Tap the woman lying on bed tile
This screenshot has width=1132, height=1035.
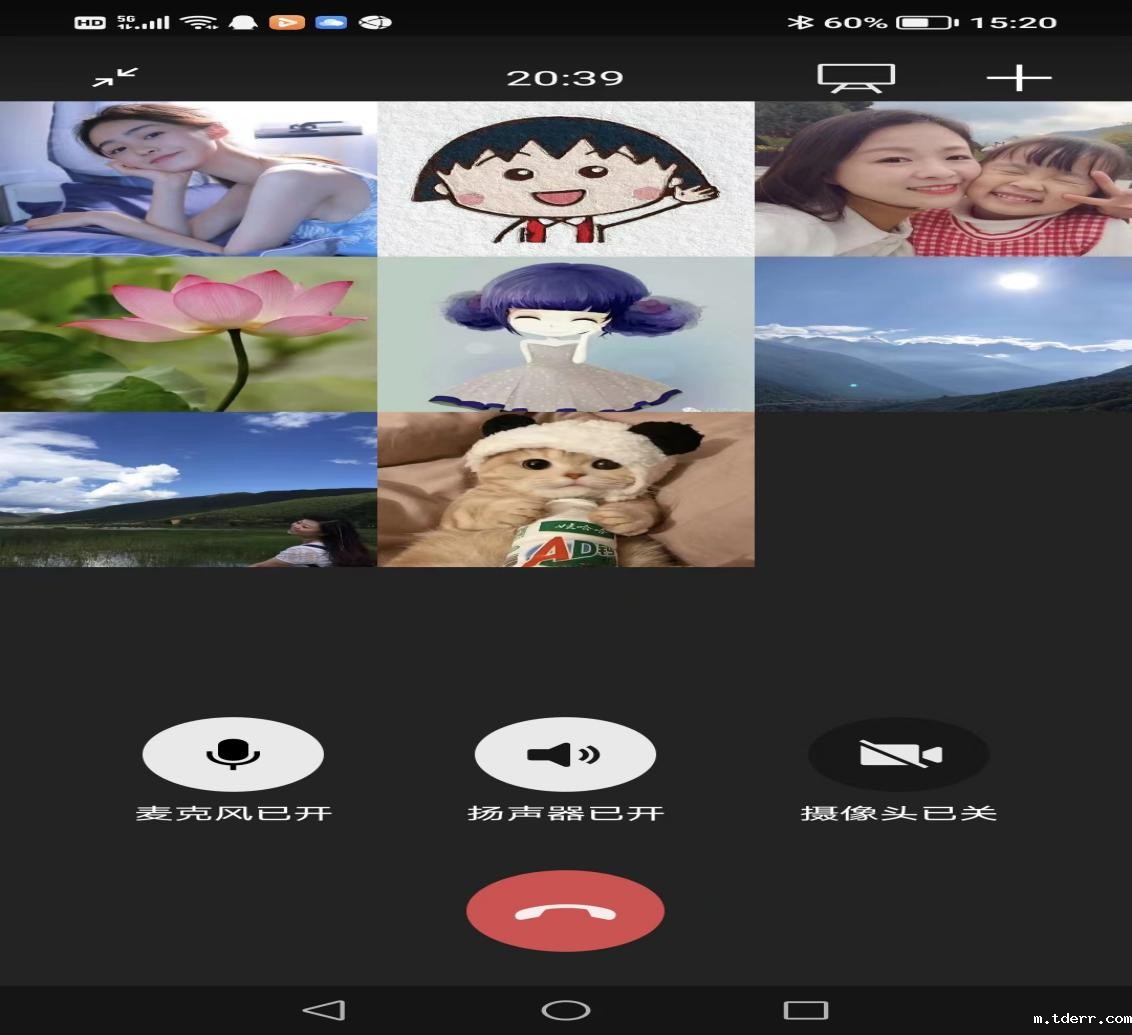click(188, 179)
